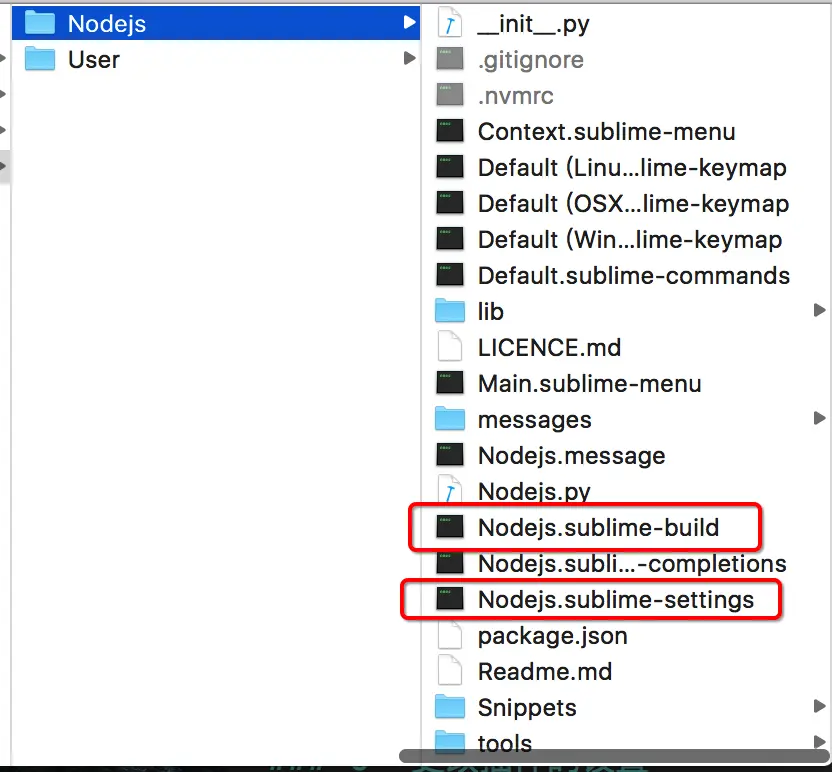This screenshot has width=832, height=772.
Task: Click the Context.sublime-menu file icon
Action: (x=449, y=131)
